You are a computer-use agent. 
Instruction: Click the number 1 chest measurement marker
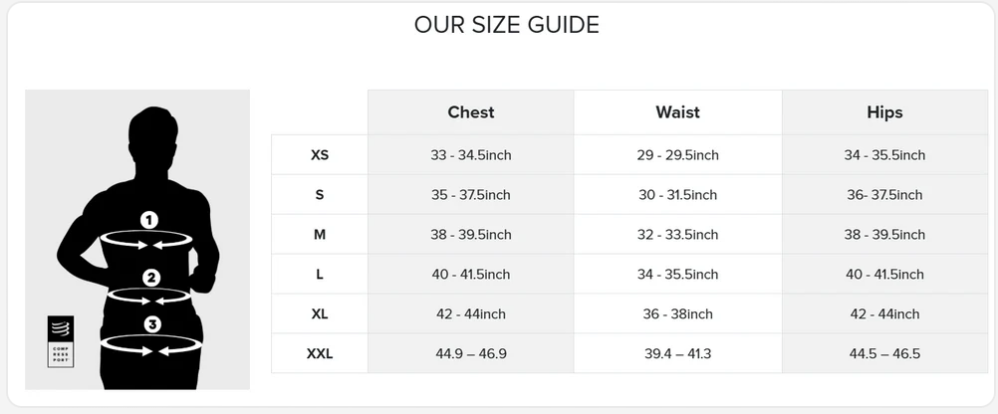[148, 220]
